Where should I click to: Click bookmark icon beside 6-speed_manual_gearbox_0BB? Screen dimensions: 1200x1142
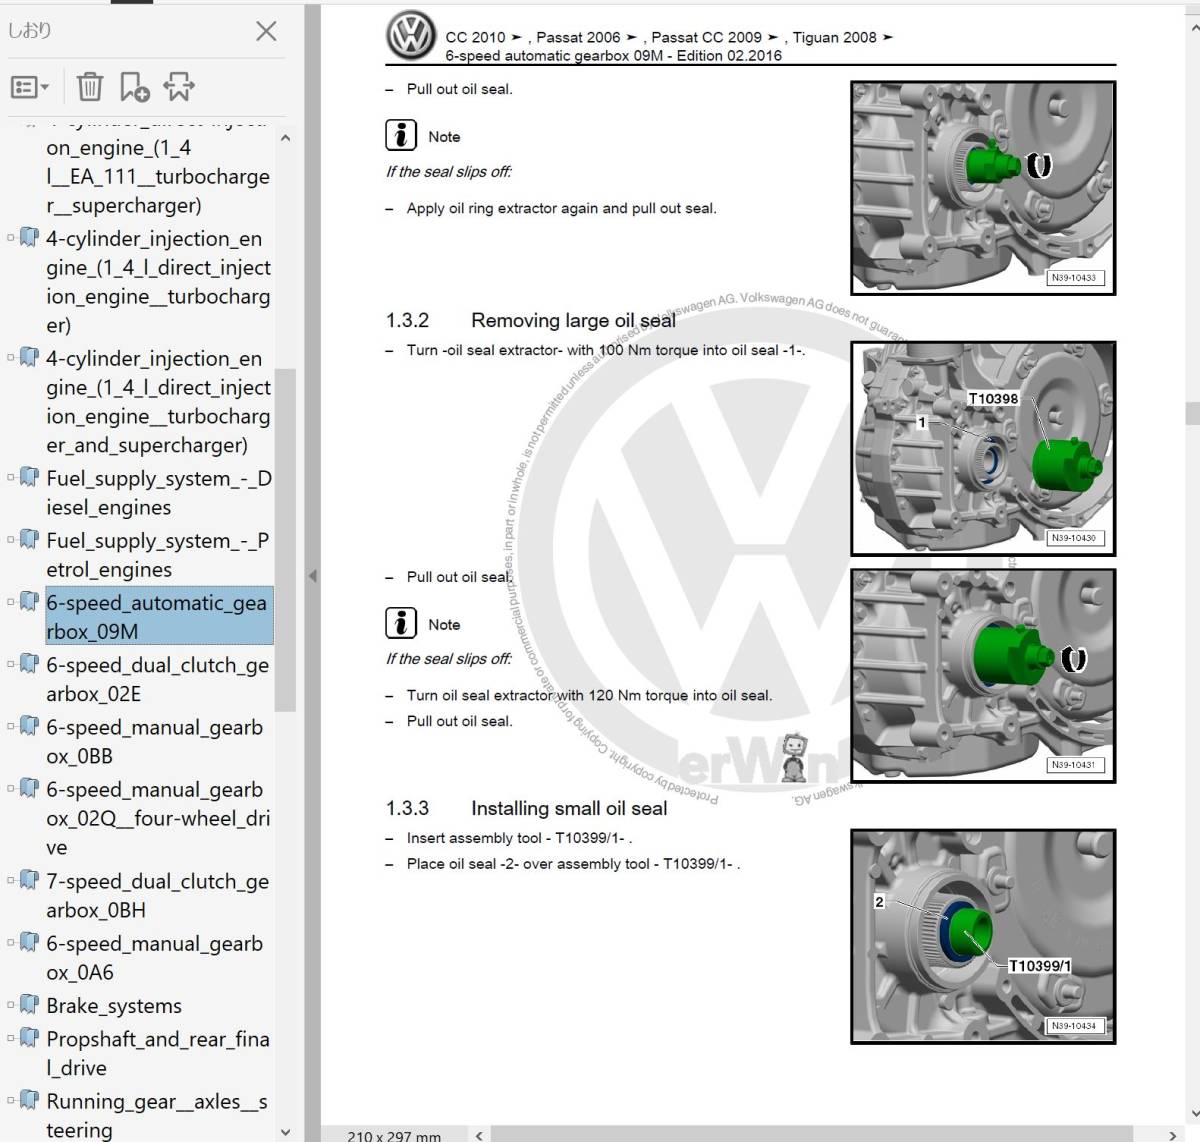click(30, 726)
